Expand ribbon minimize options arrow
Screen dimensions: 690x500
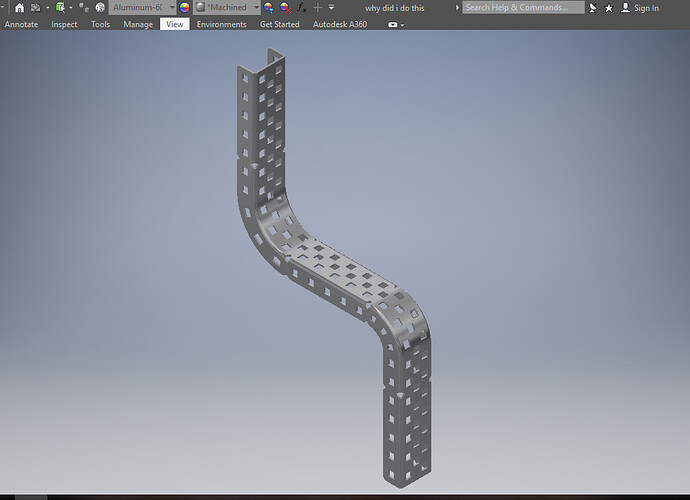[x=402, y=26]
